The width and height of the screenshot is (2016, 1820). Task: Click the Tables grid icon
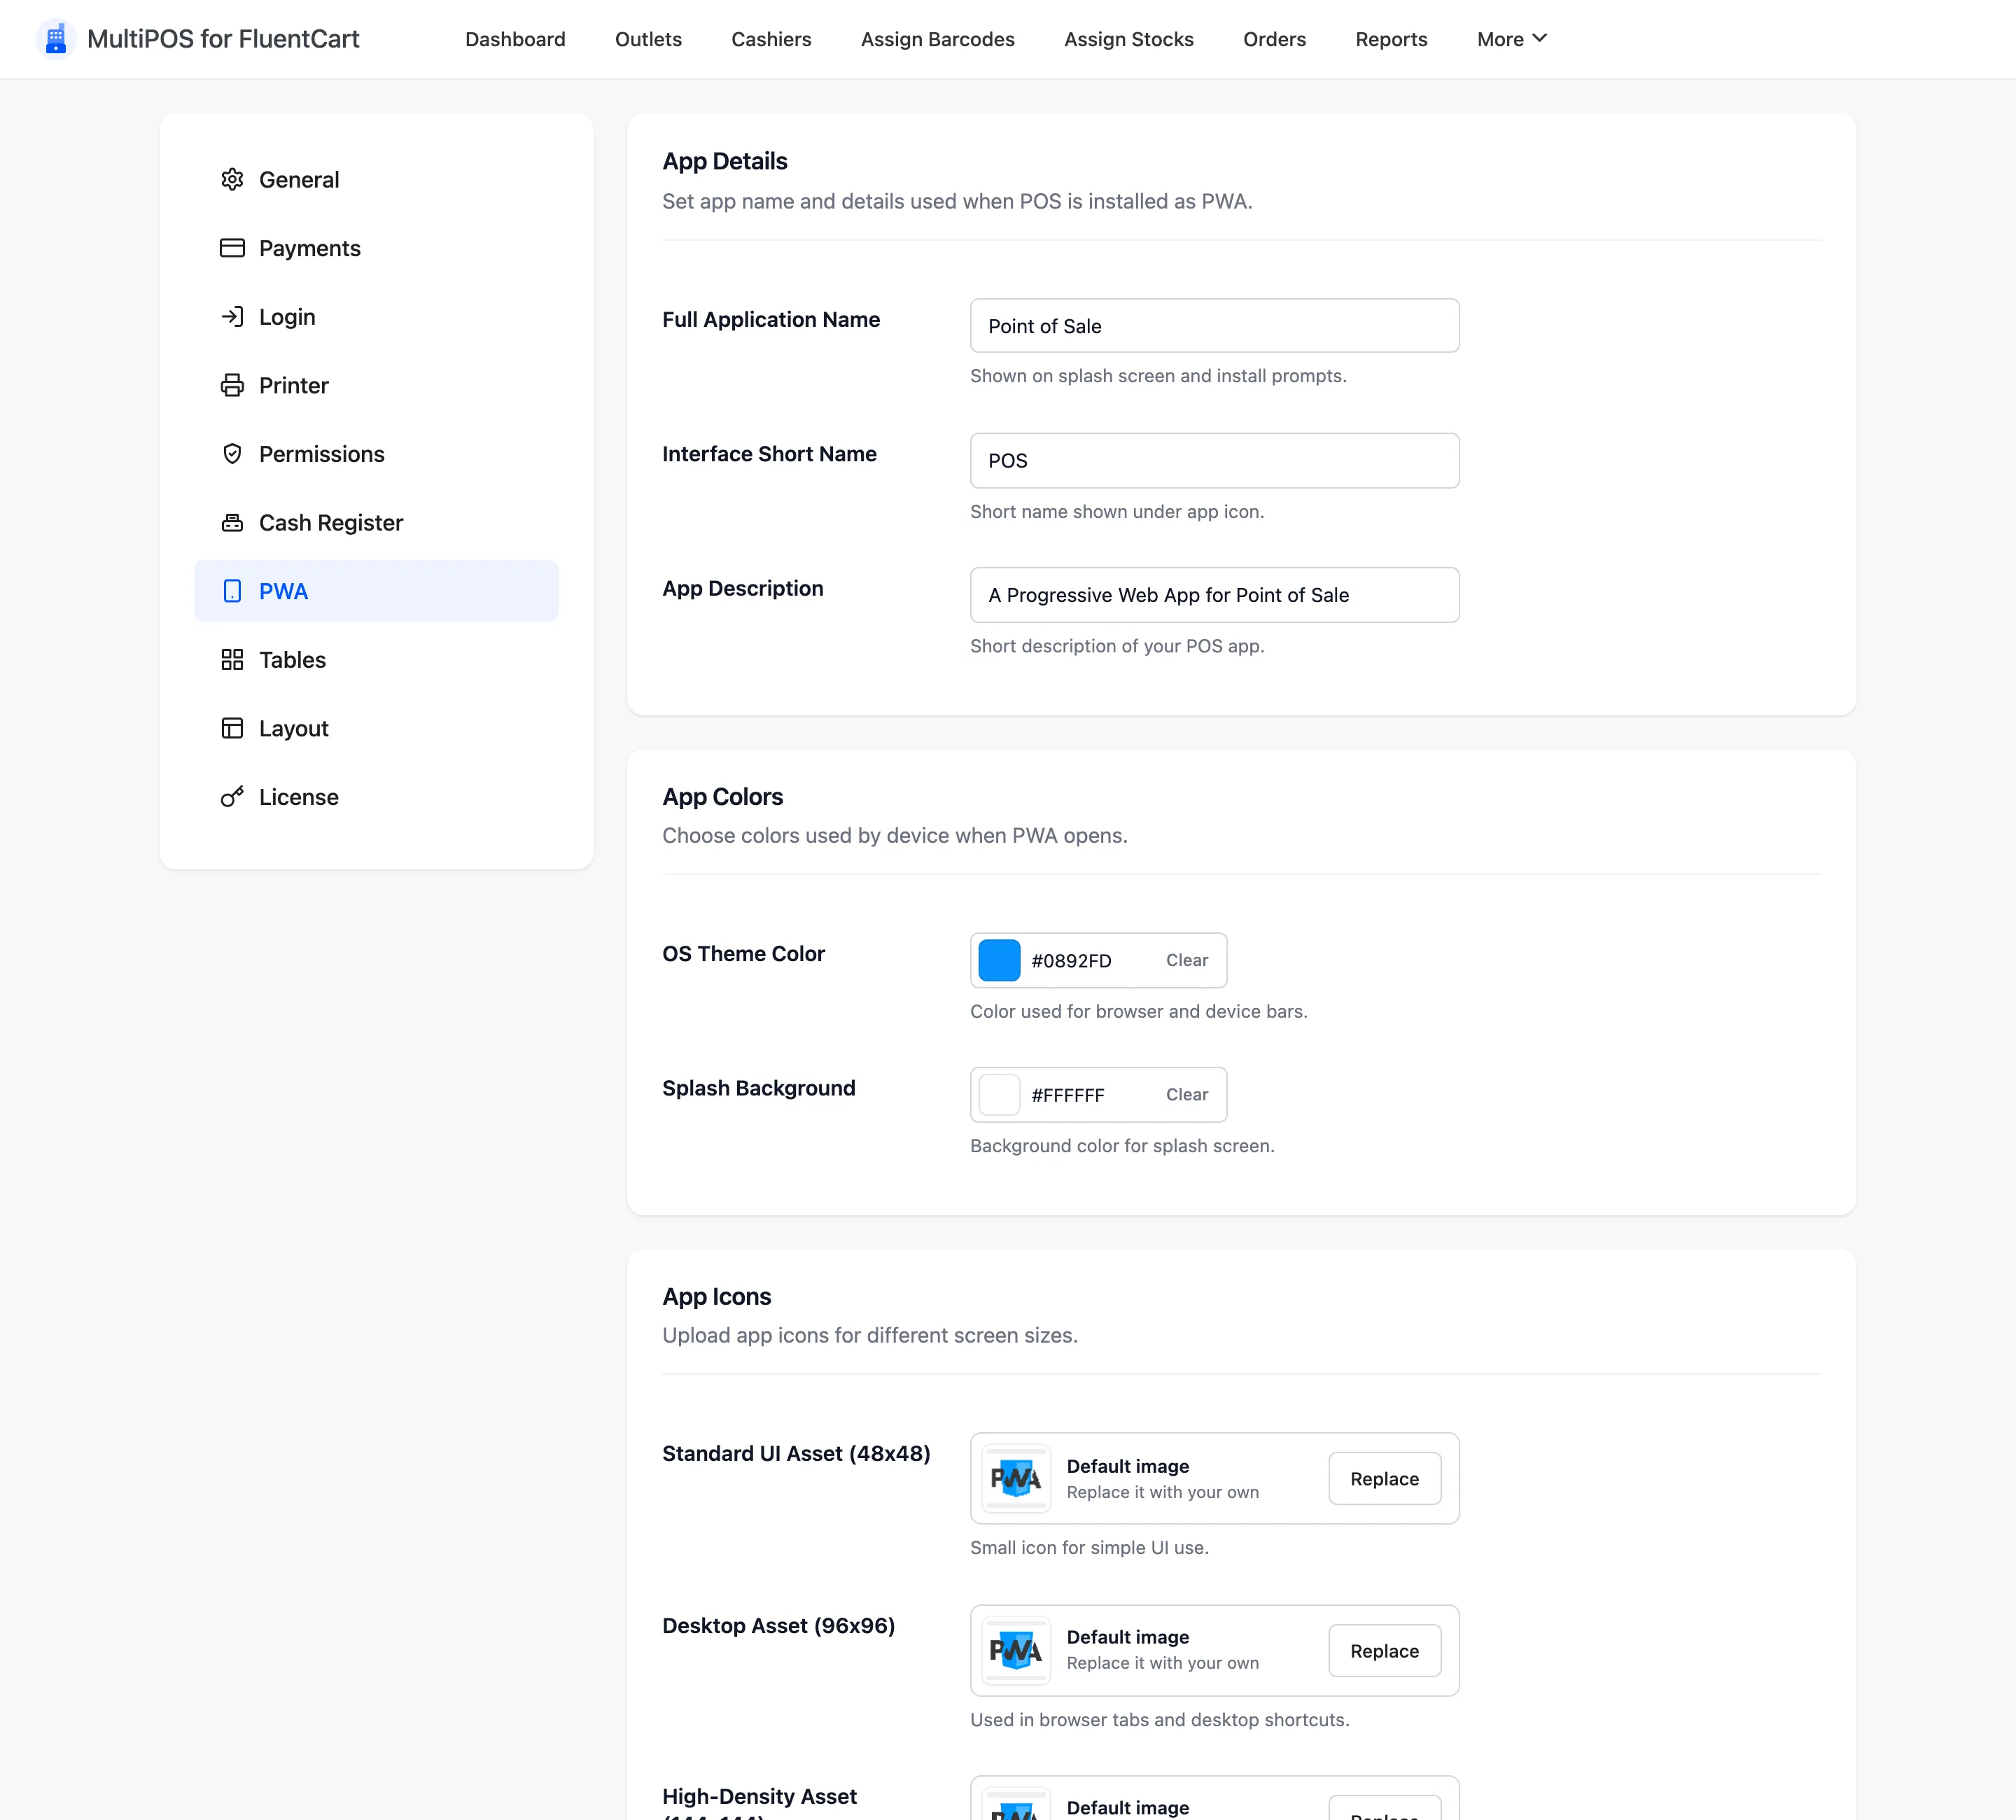(232, 660)
